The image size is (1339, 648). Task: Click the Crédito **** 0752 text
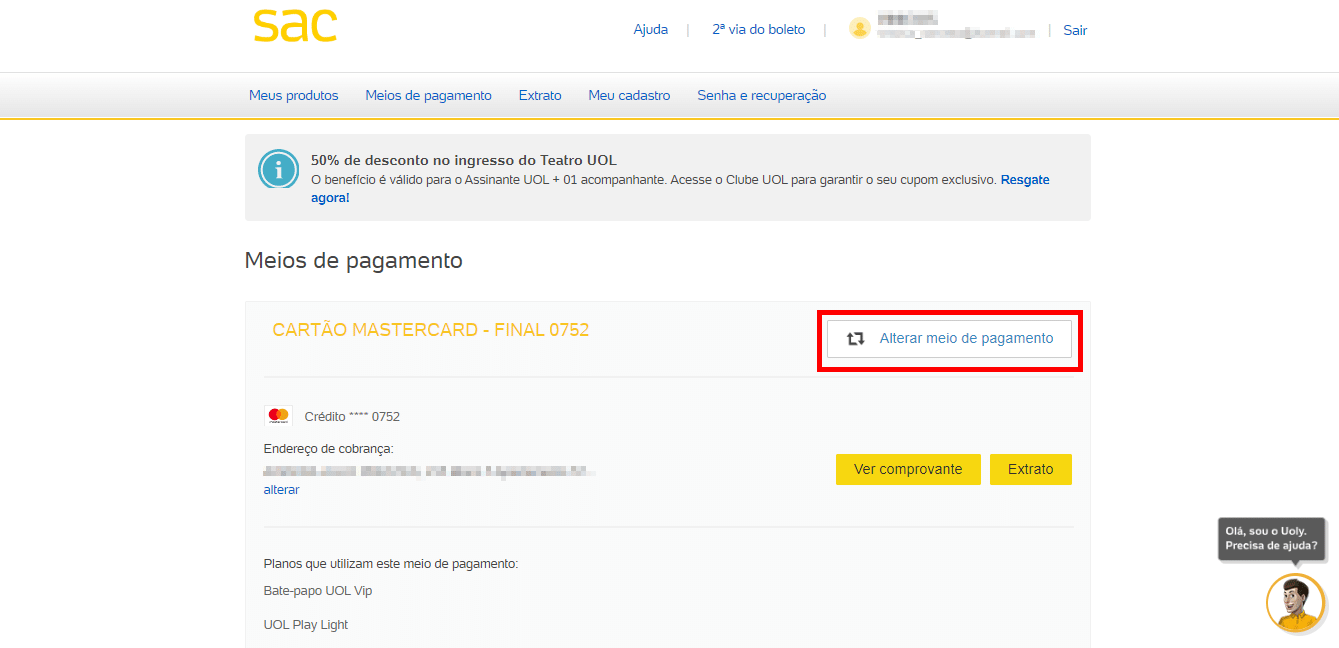coord(352,417)
